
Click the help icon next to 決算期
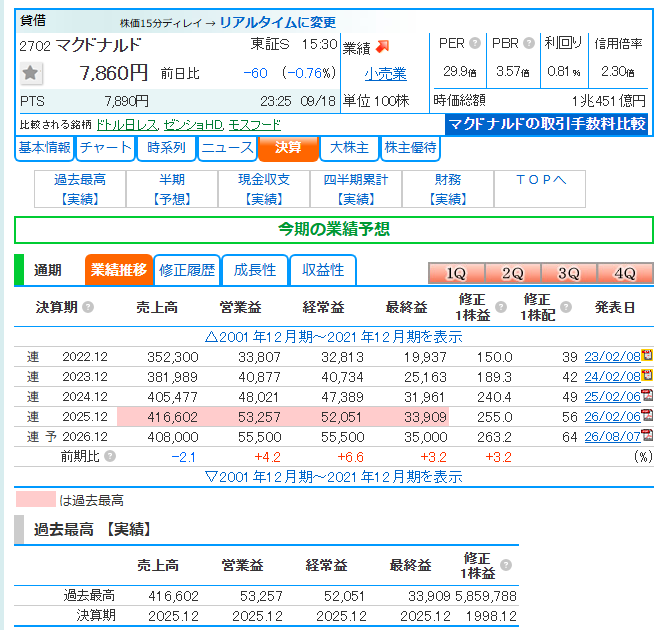click(x=88, y=307)
